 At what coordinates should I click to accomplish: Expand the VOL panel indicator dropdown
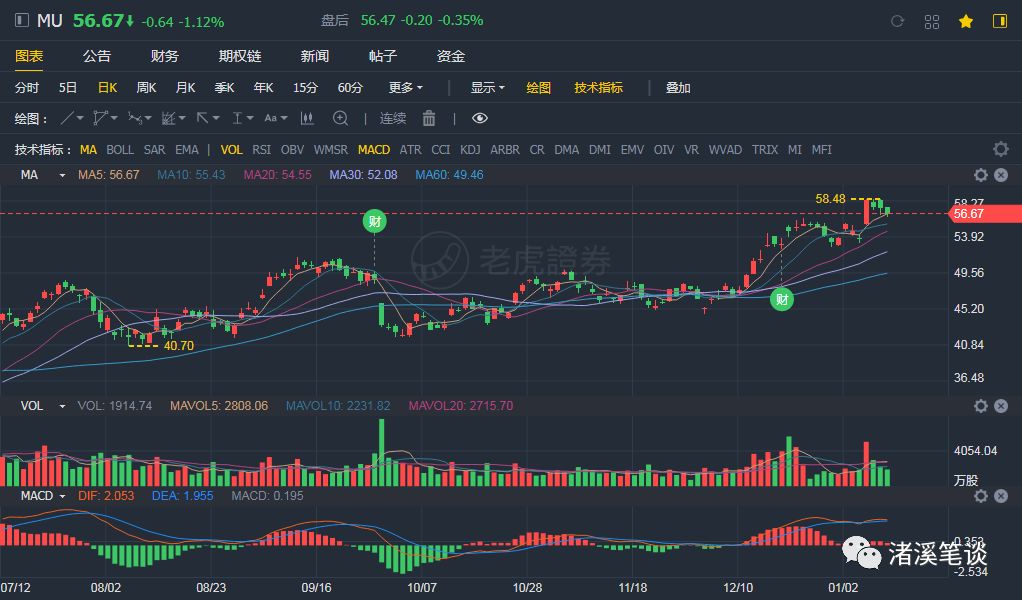pyautogui.click(x=62, y=406)
